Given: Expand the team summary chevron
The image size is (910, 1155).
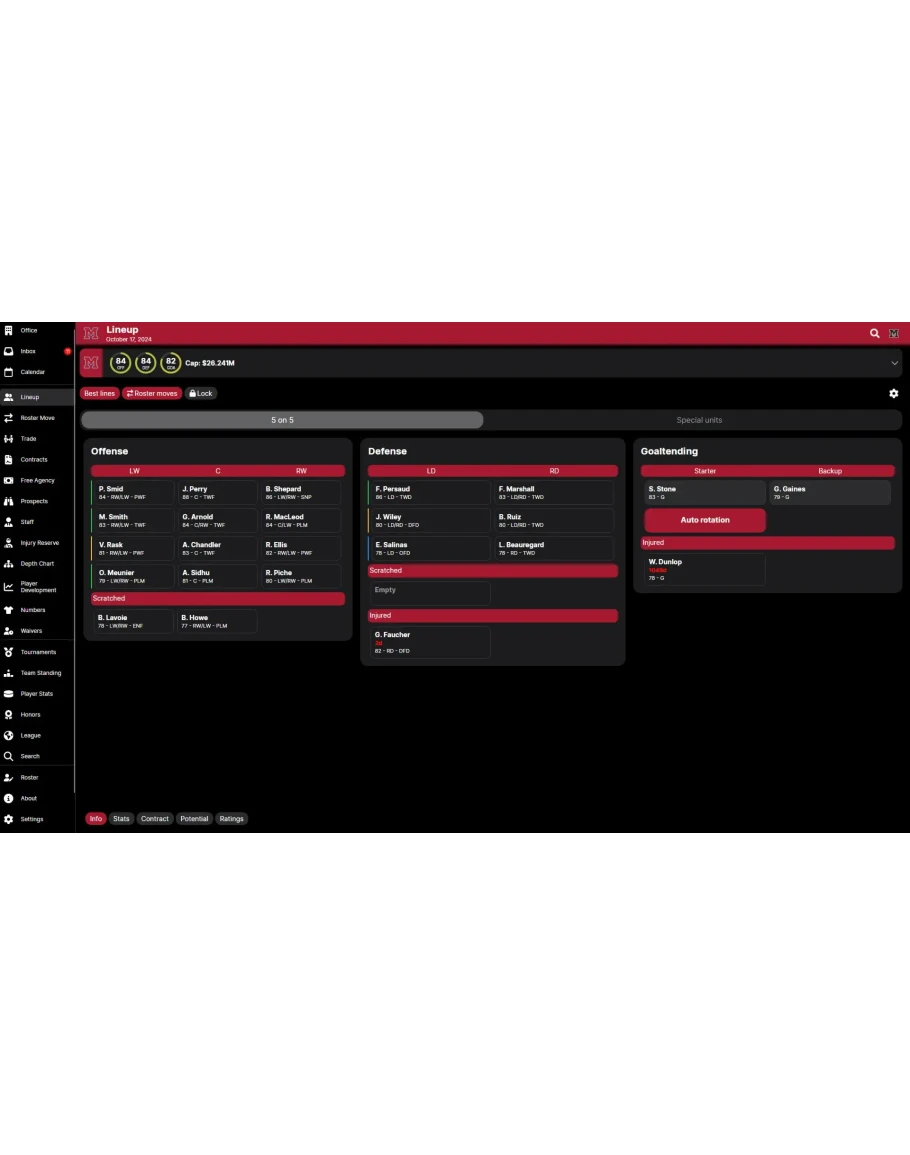Looking at the screenshot, I should point(894,363).
